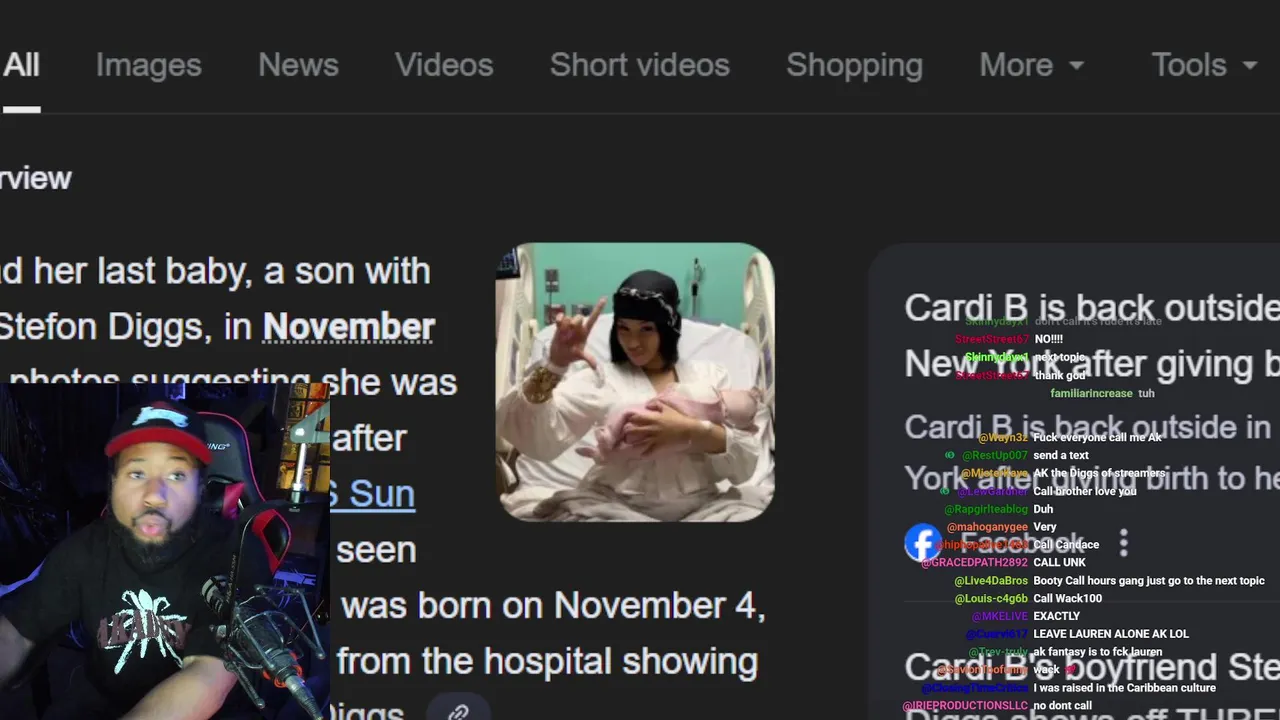Click the second Cardi B article snippet
1280x720 pixels.
[1092, 453]
